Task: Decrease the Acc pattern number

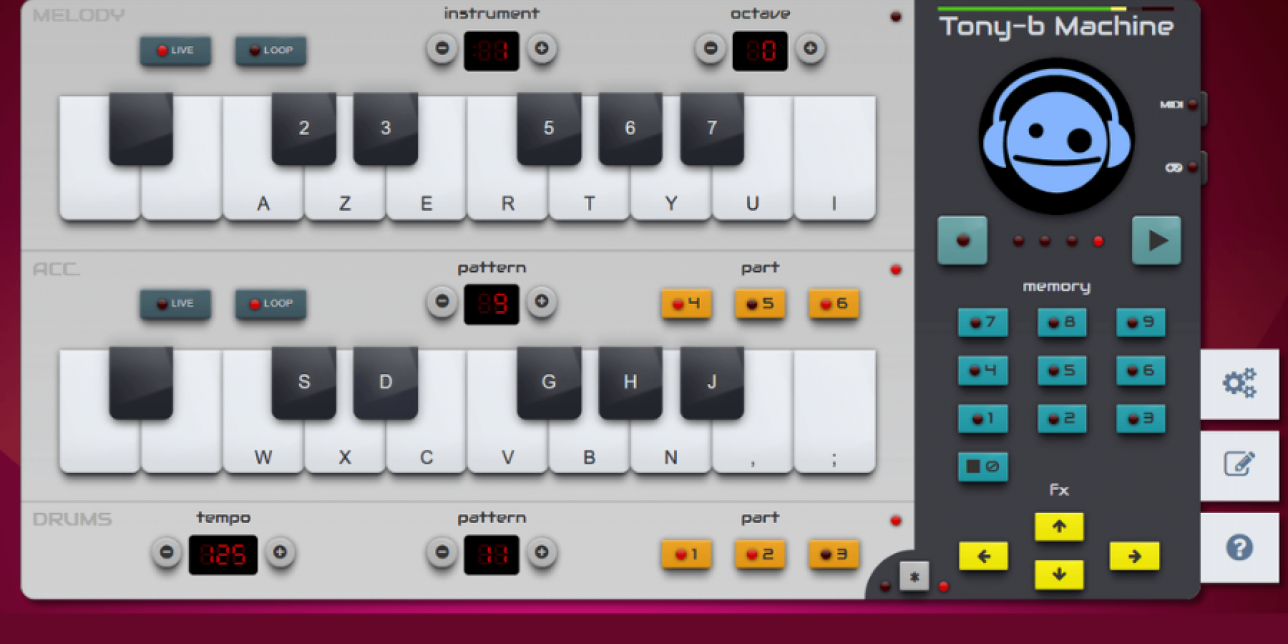Action: tap(442, 302)
